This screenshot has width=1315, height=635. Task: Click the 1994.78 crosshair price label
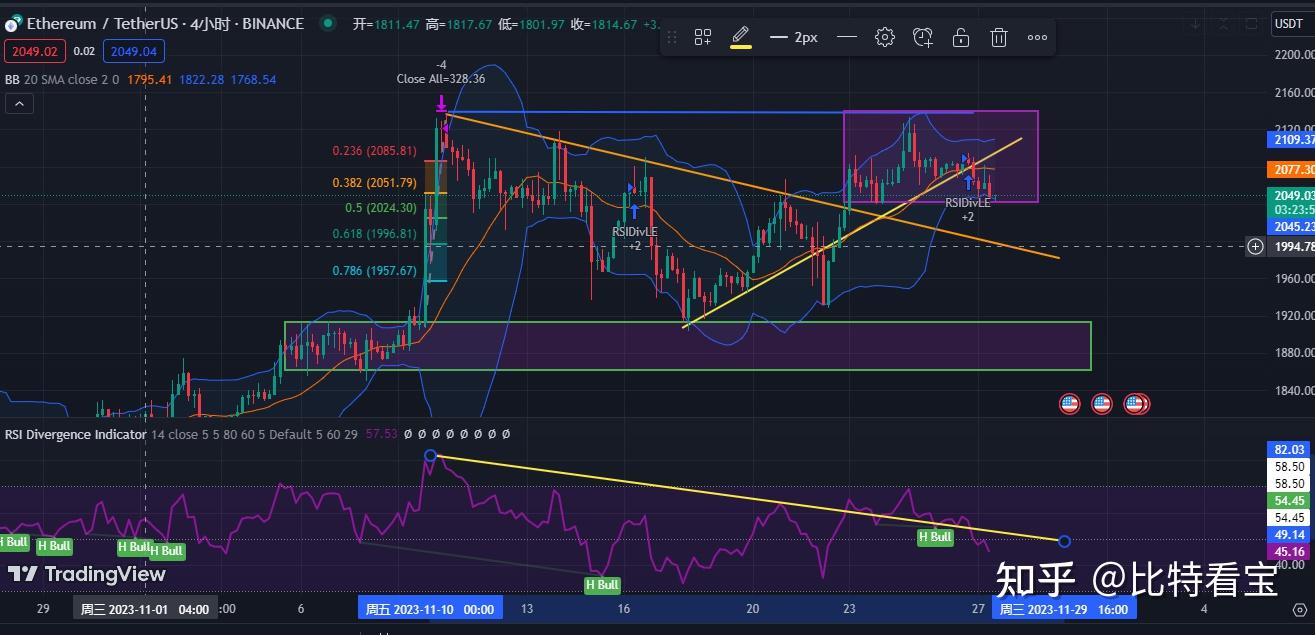(x=1292, y=247)
